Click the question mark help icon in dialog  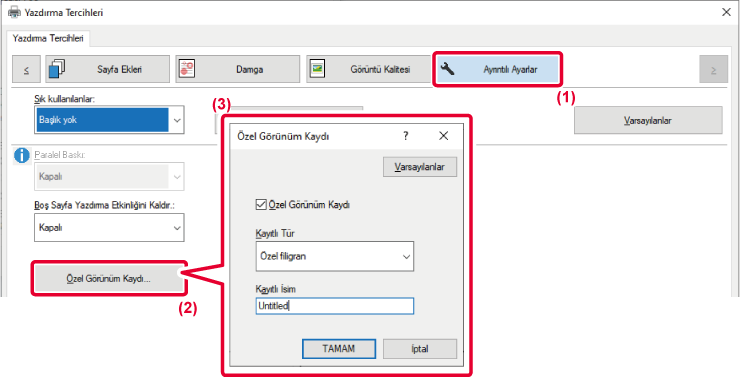pos(405,136)
